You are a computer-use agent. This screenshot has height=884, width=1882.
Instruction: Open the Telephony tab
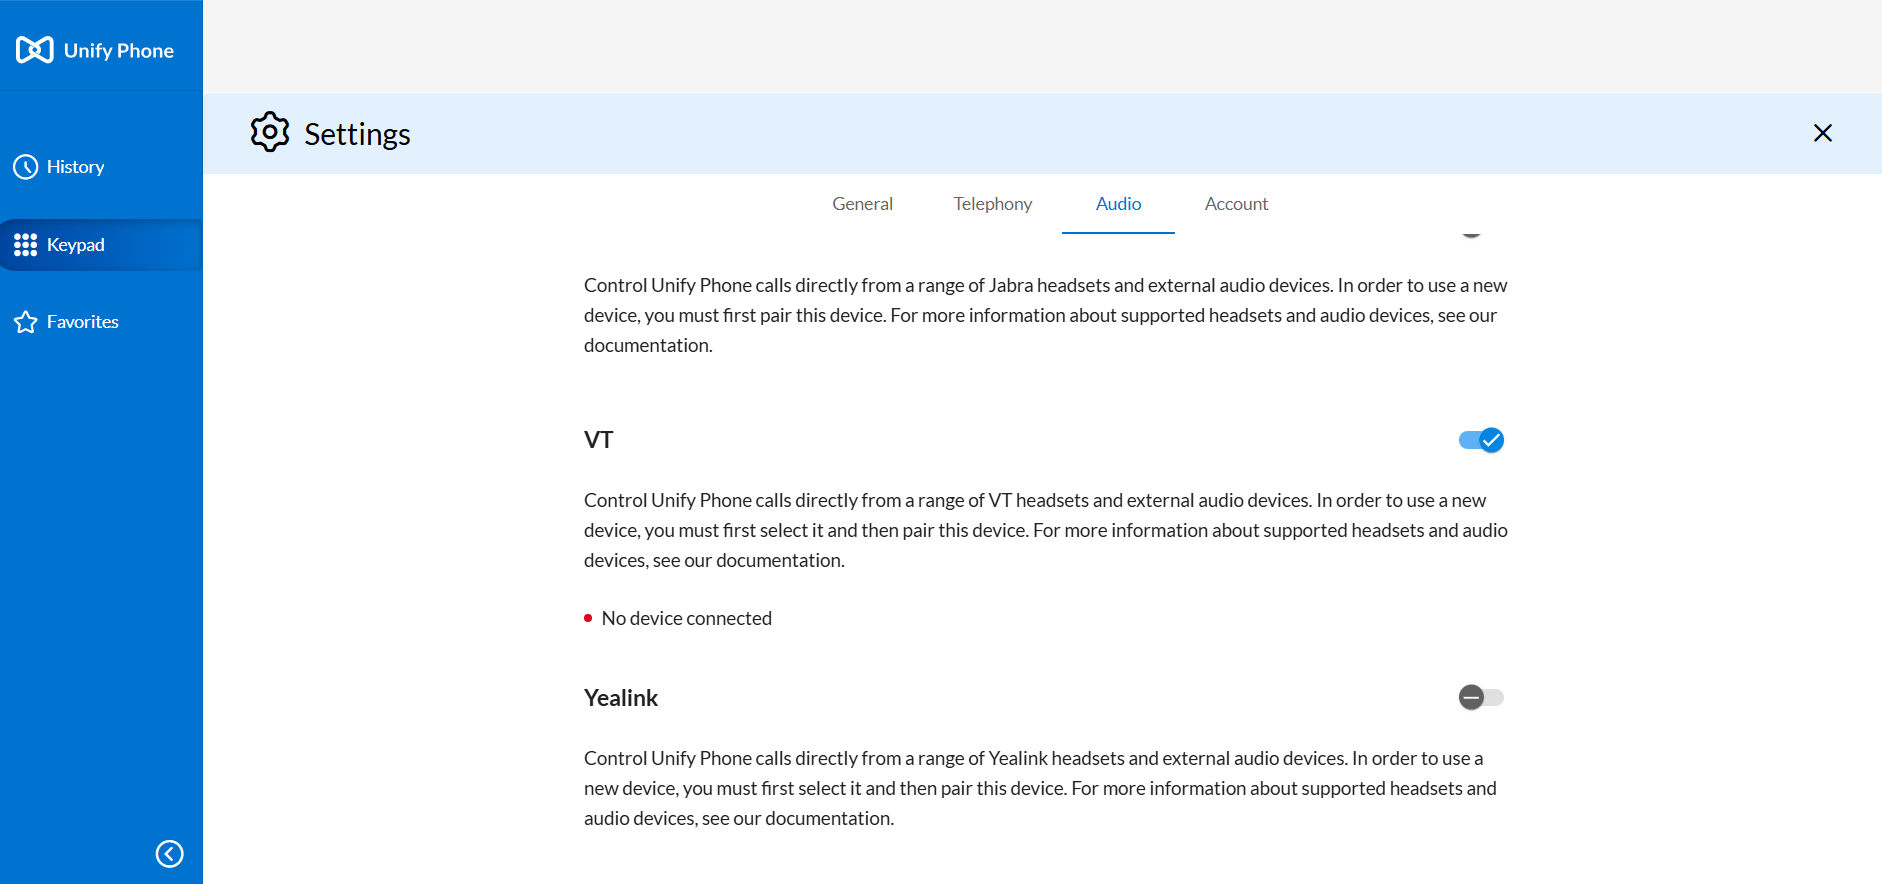[x=992, y=204]
